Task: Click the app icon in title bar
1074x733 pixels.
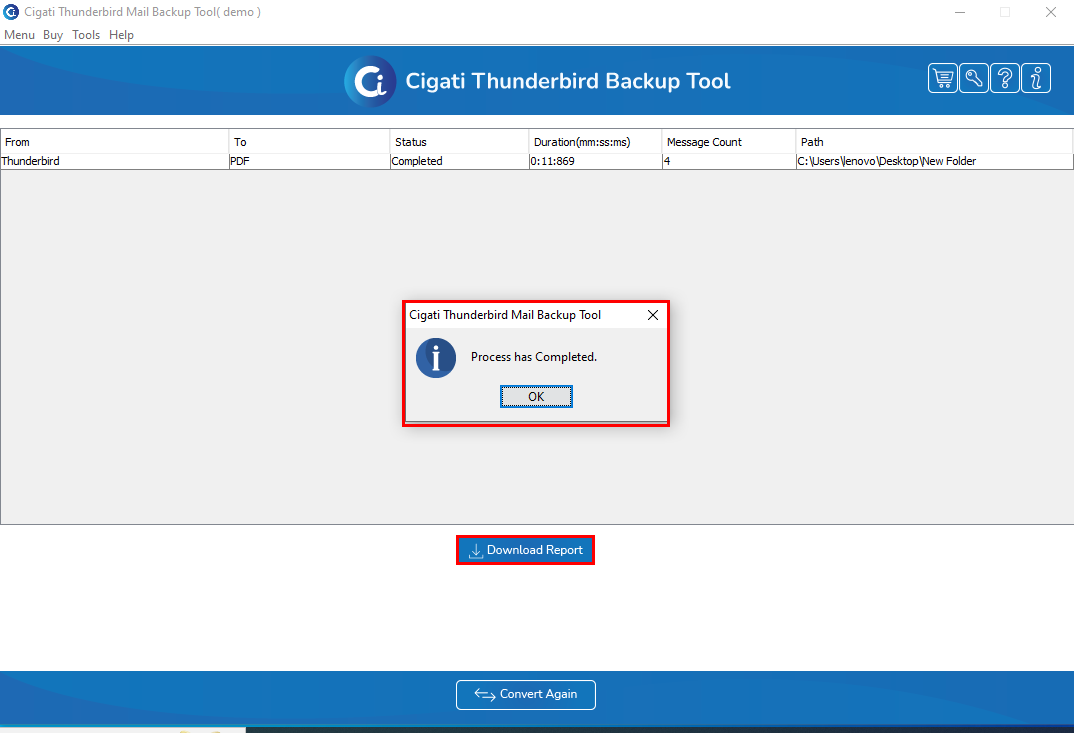Action: (x=11, y=12)
